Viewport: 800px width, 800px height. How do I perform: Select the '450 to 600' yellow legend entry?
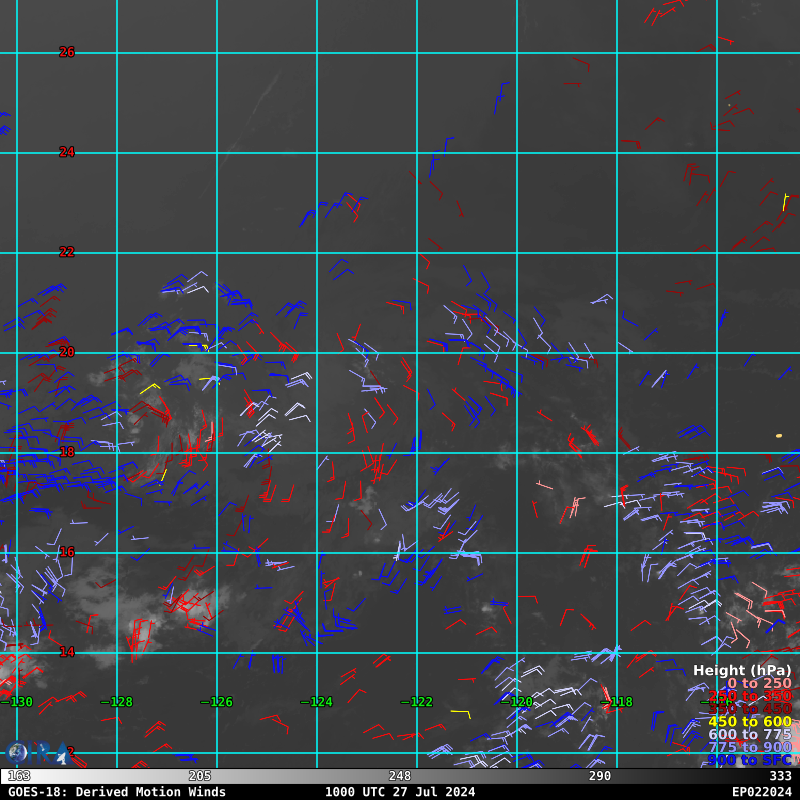[x=749, y=722]
